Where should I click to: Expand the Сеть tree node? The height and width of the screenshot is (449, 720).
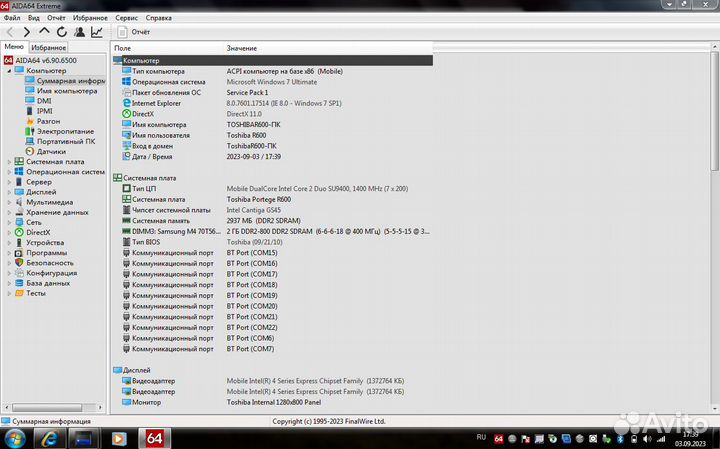(9, 222)
